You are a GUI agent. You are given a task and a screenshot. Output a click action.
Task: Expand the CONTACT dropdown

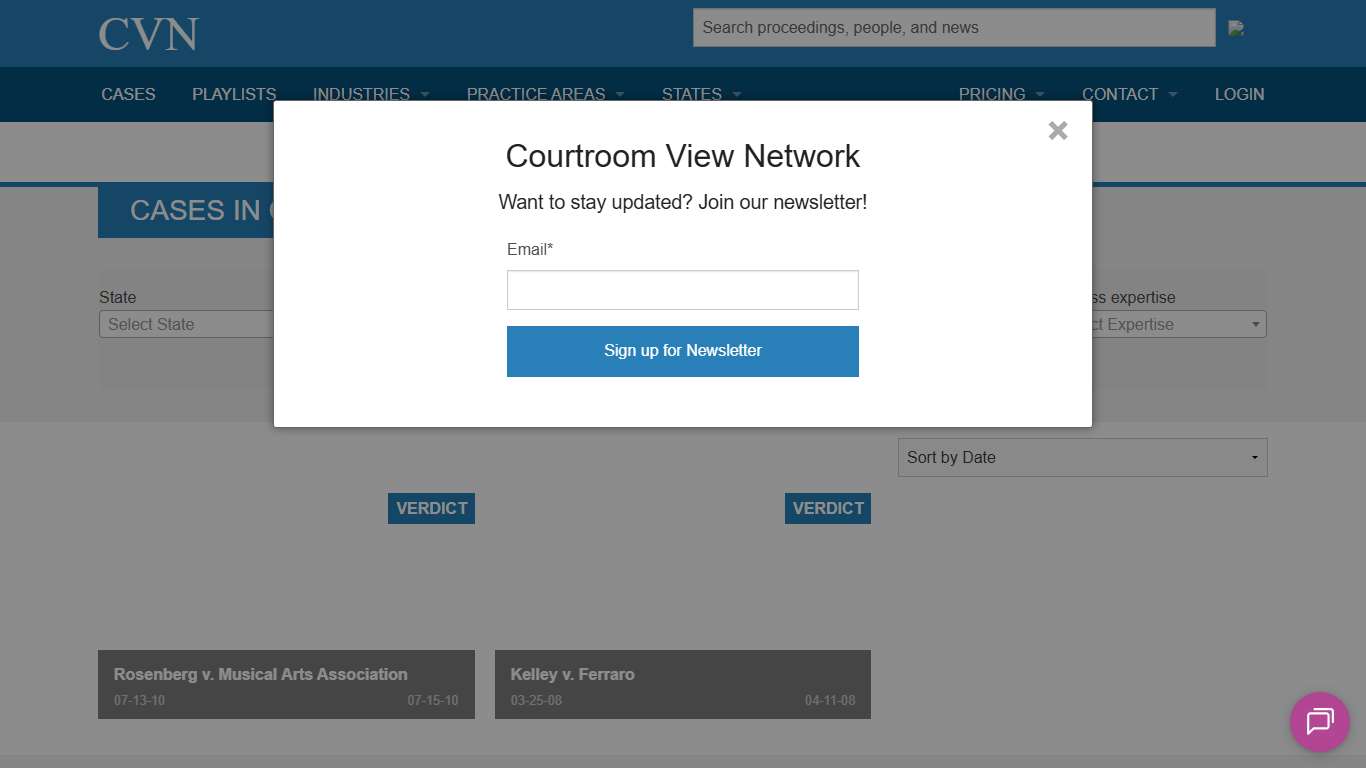coord(1120,93)
